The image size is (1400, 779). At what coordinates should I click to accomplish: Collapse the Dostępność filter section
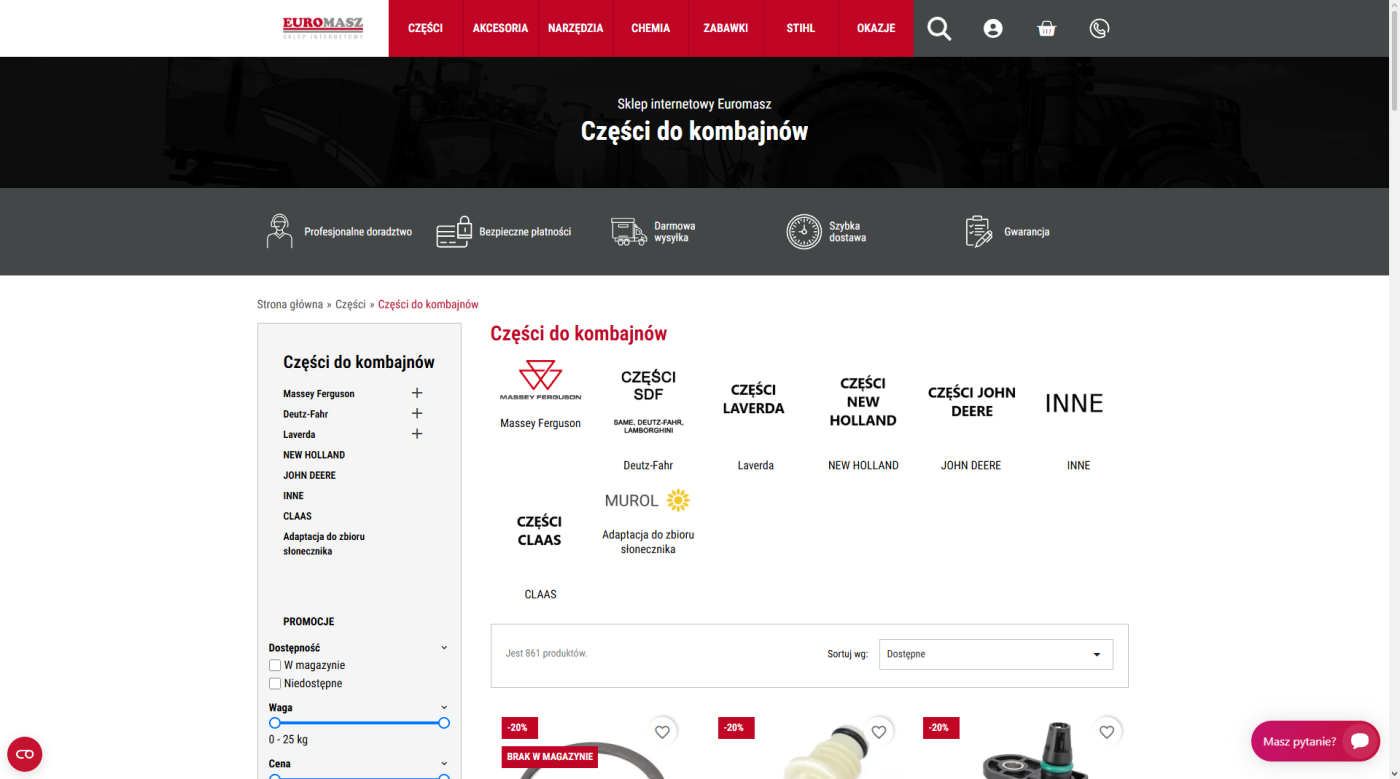tap(444, 648)
